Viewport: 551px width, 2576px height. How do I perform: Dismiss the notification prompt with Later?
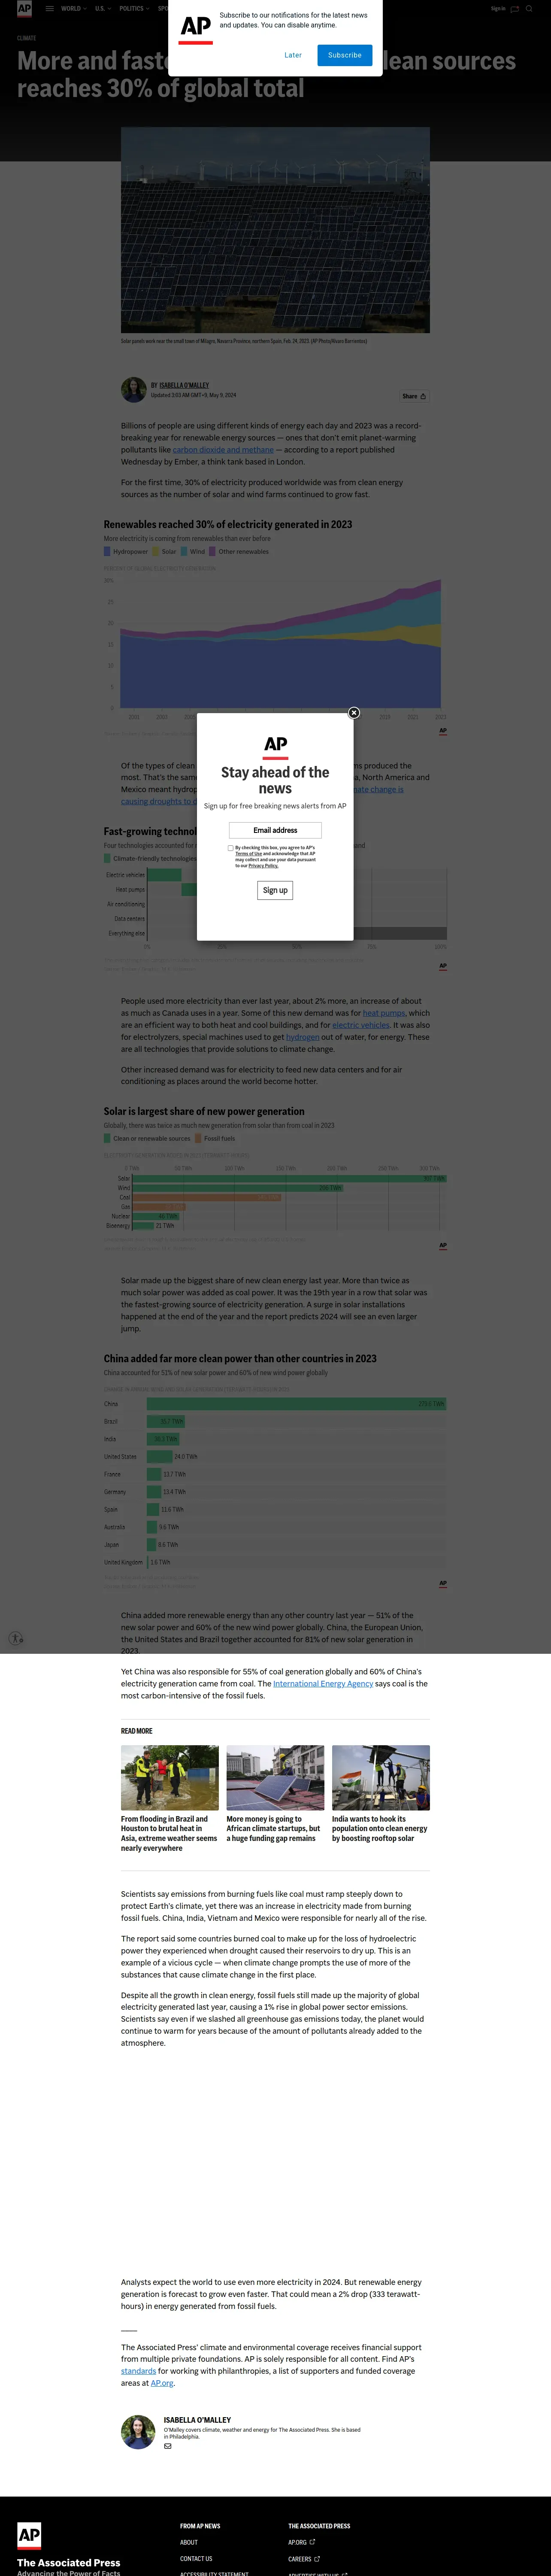point(293,55)
